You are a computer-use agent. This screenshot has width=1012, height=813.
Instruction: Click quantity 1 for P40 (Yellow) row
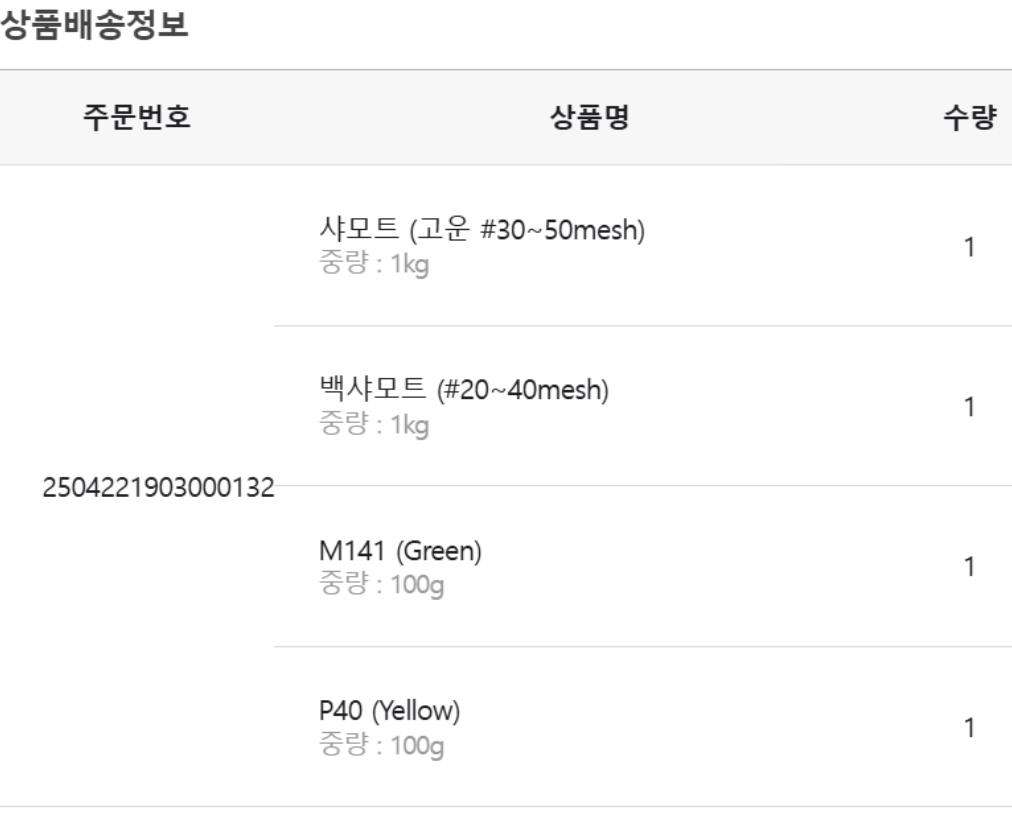[969, 728]
